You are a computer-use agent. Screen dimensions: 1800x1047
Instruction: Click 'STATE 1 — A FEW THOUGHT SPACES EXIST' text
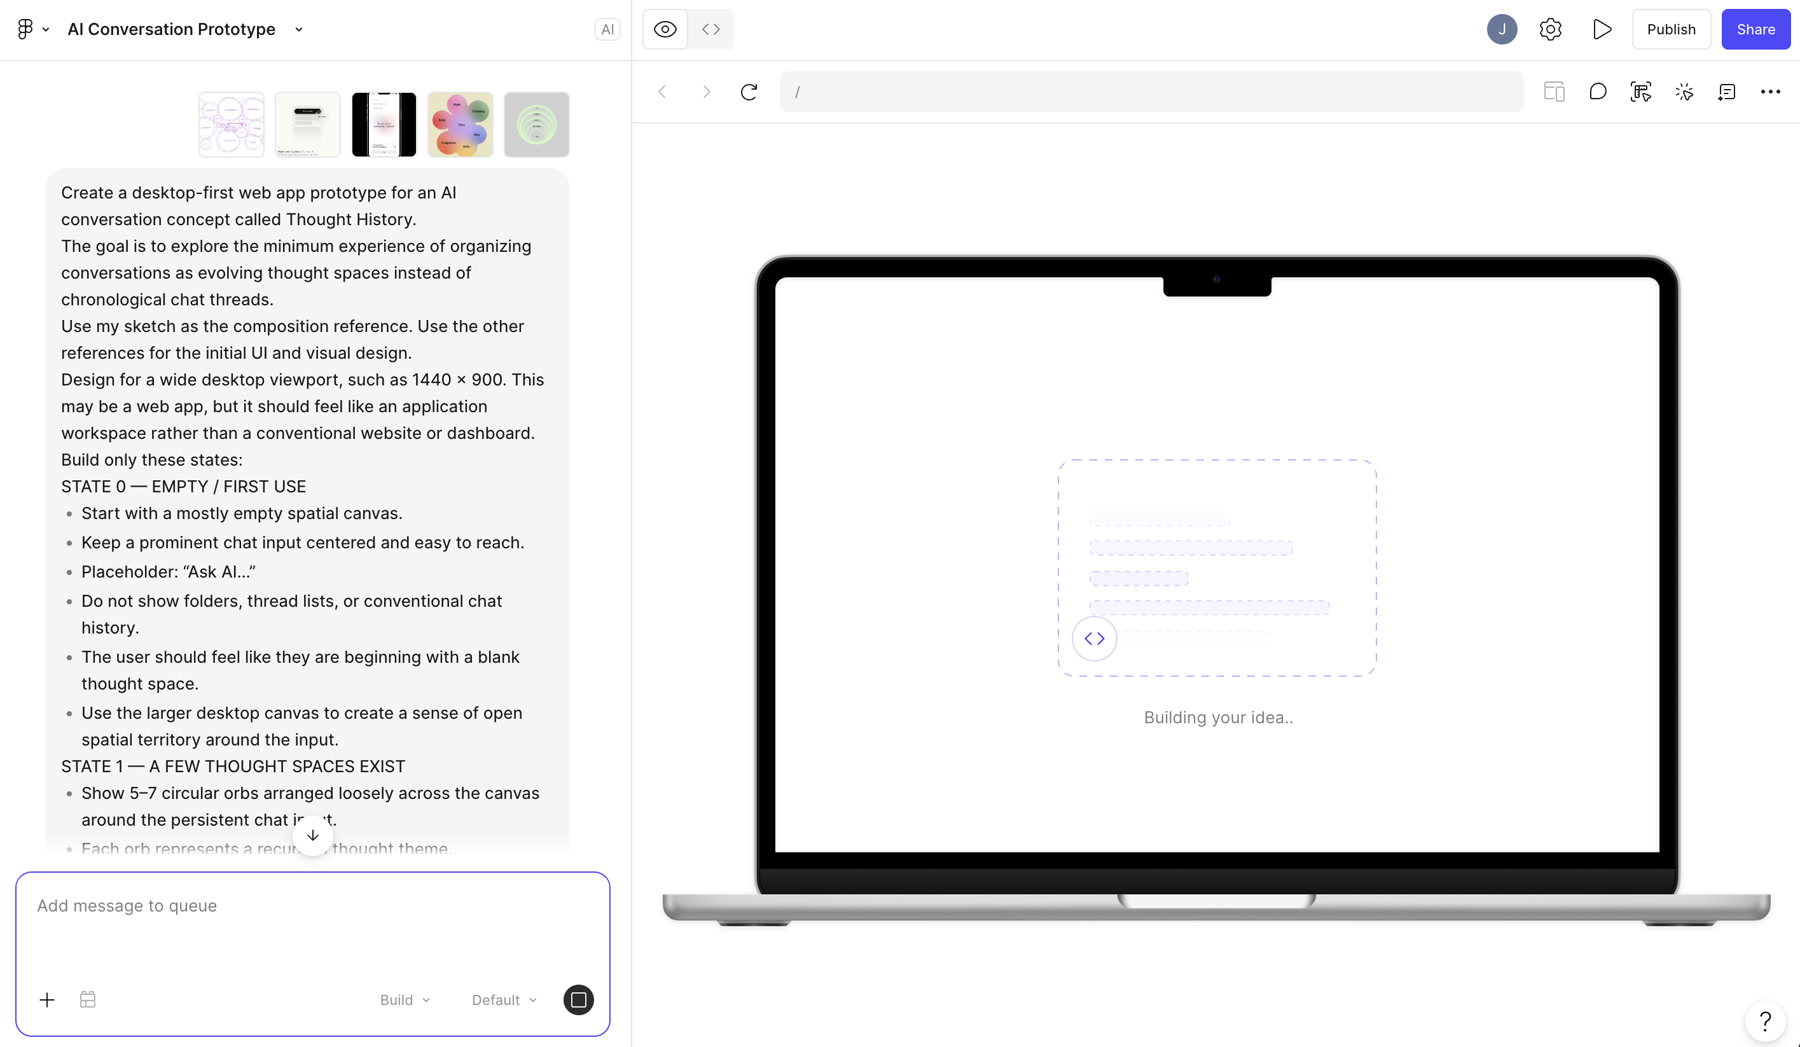click(x=233, y=767)
